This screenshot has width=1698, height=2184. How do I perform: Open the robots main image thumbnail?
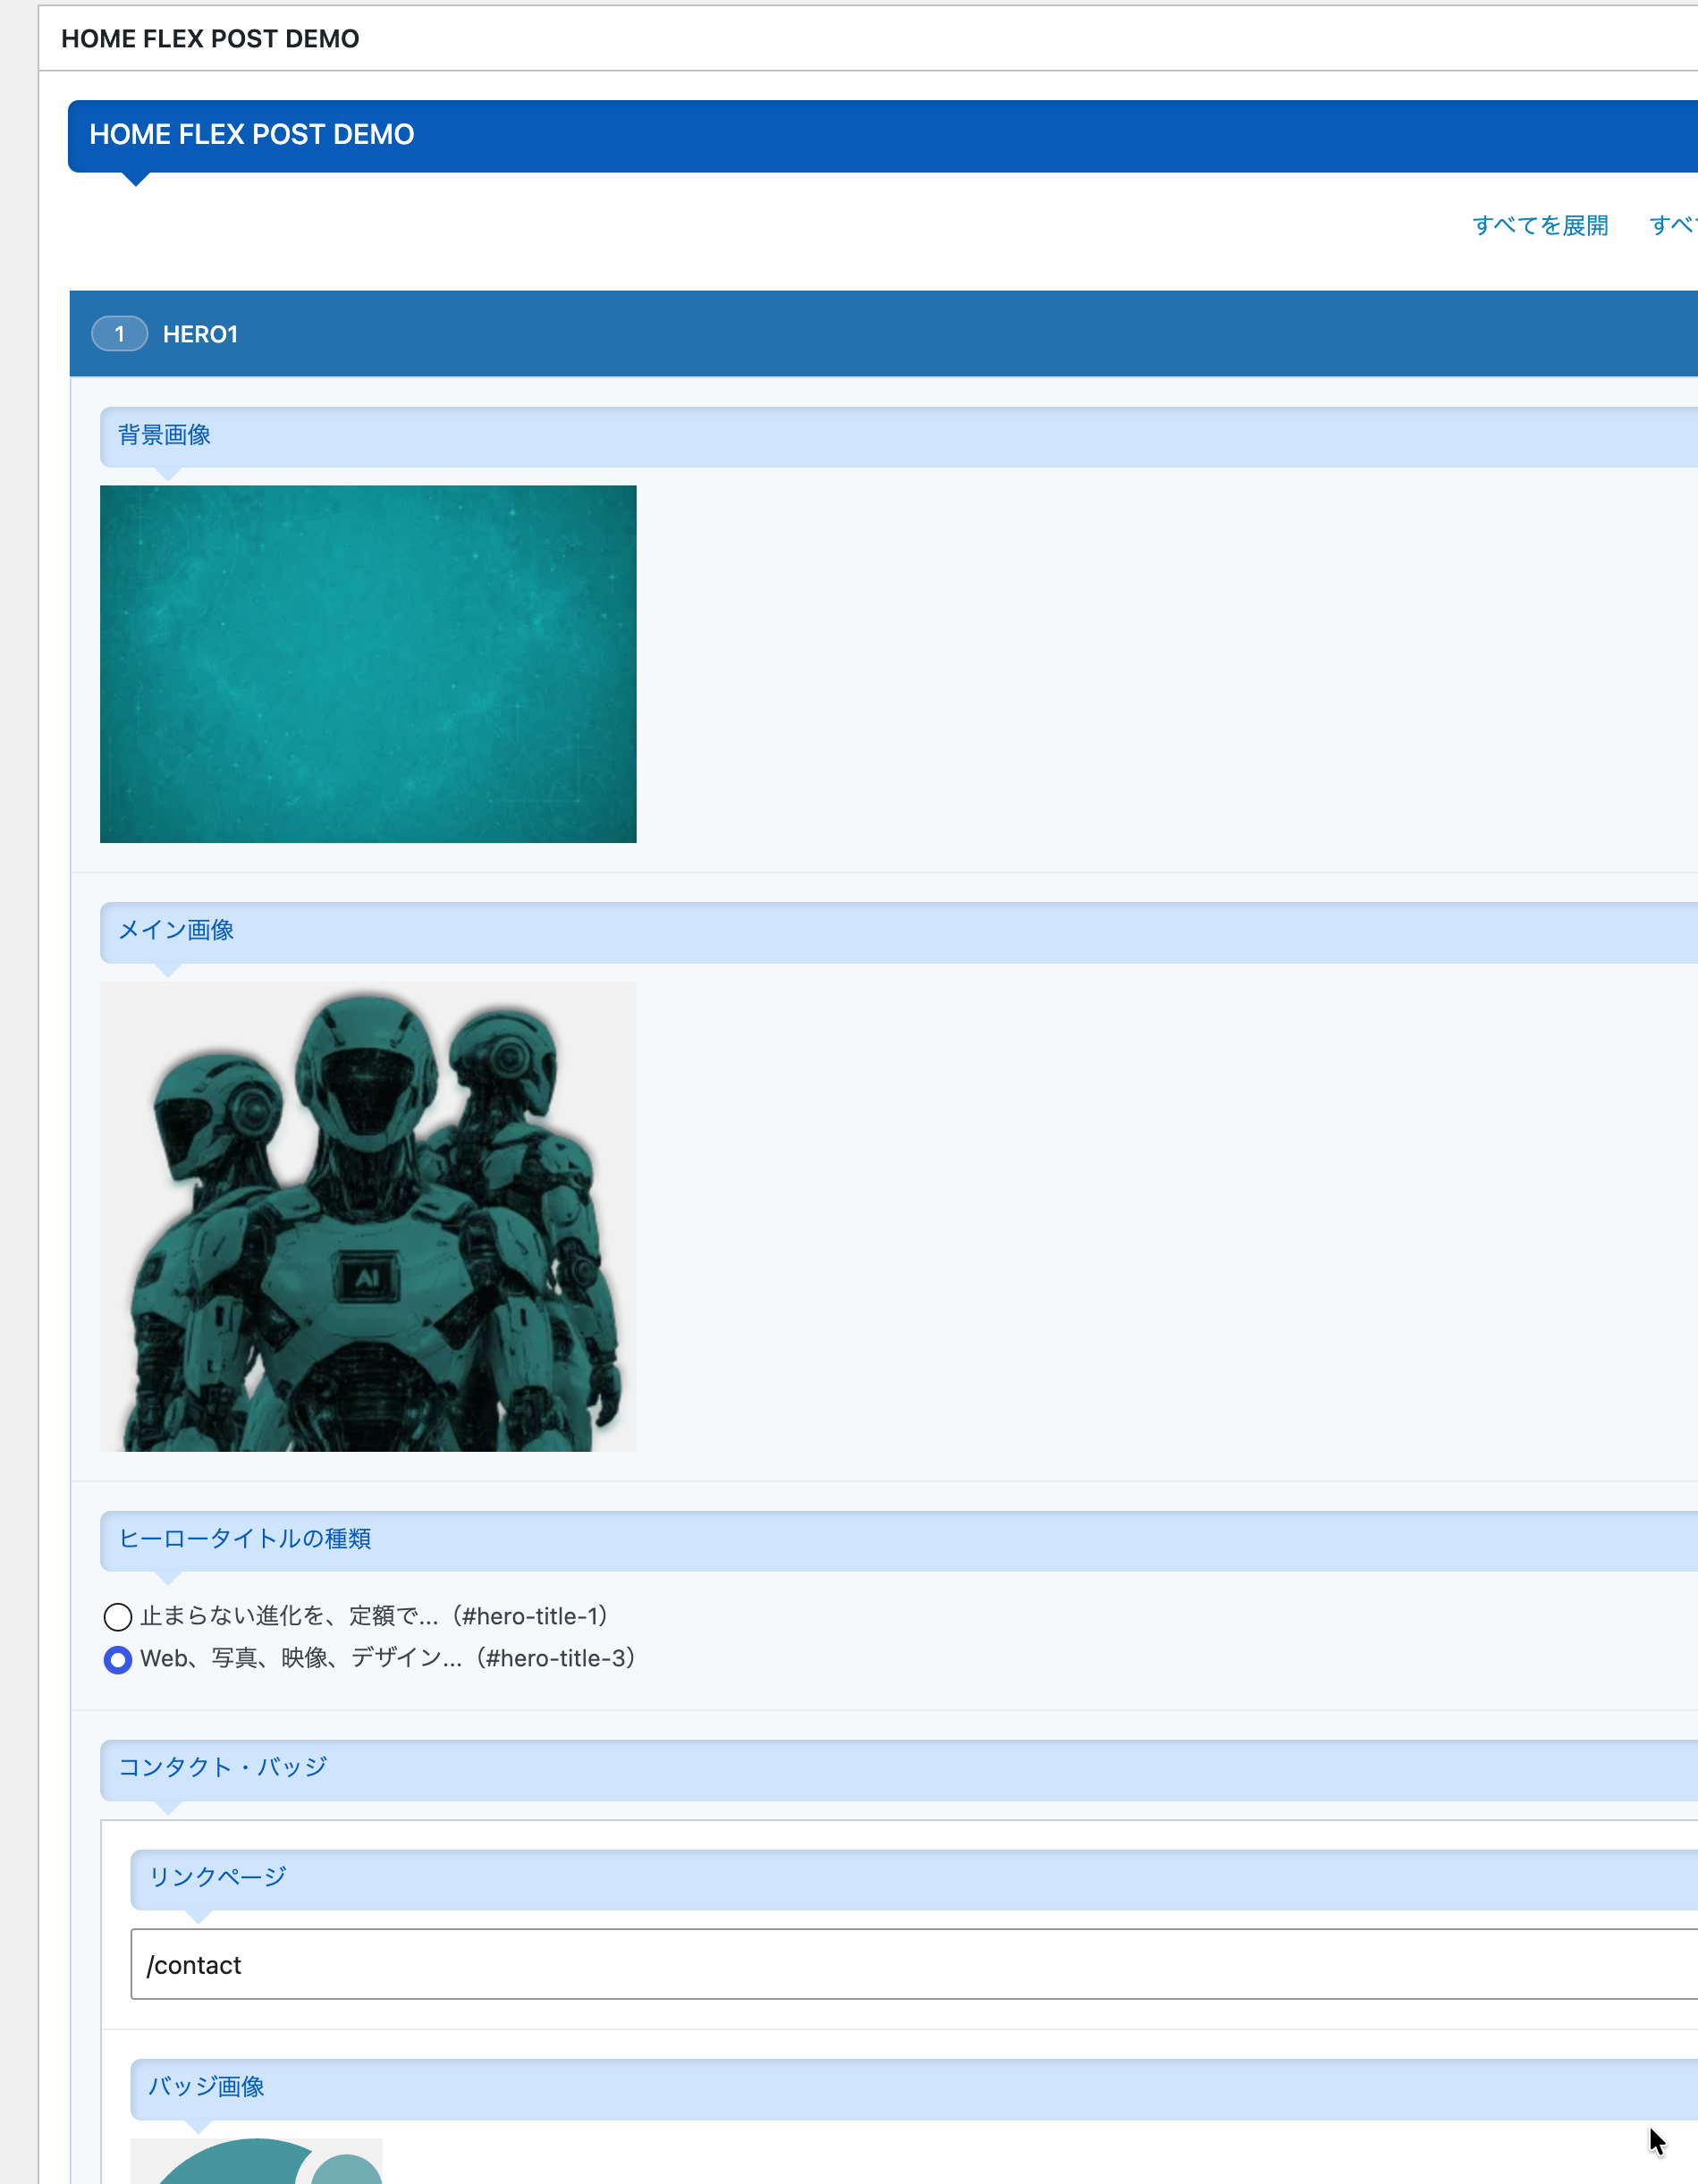368,1216
